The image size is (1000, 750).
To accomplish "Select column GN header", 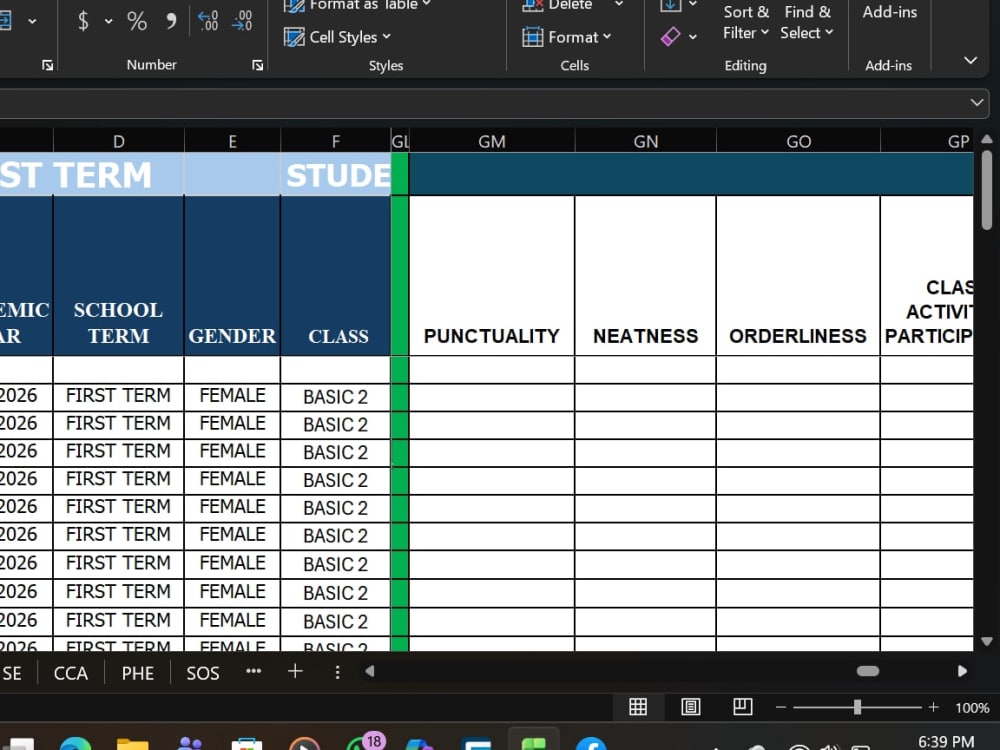I will pos(645,141).
